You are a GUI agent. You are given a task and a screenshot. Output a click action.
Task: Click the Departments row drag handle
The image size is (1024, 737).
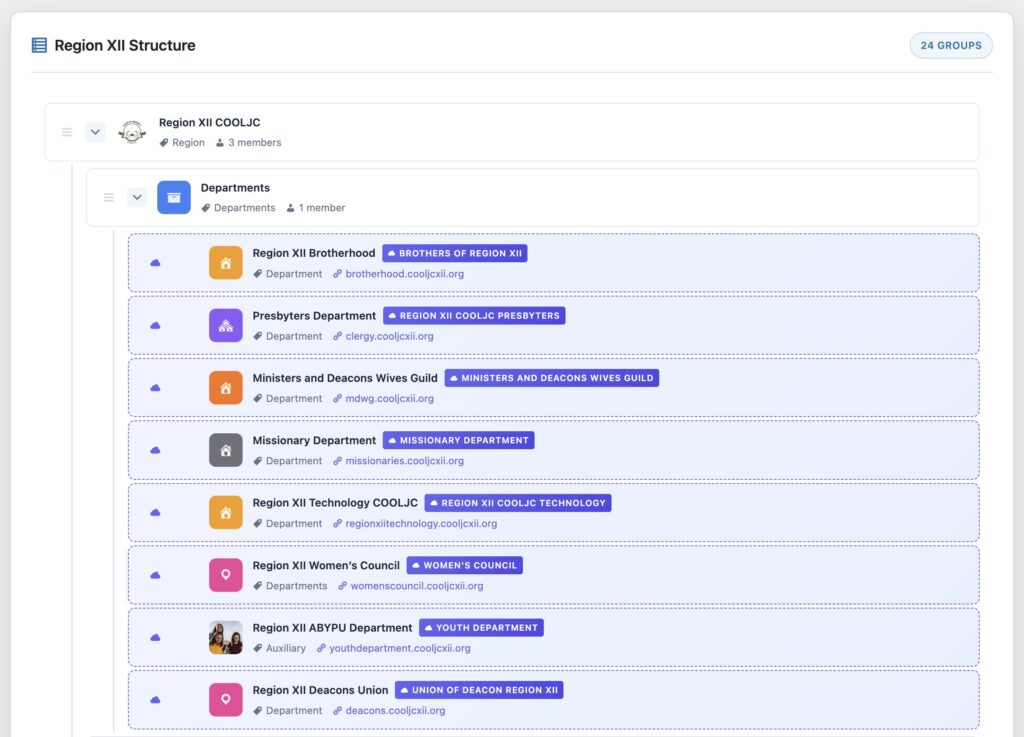point(109,197)
